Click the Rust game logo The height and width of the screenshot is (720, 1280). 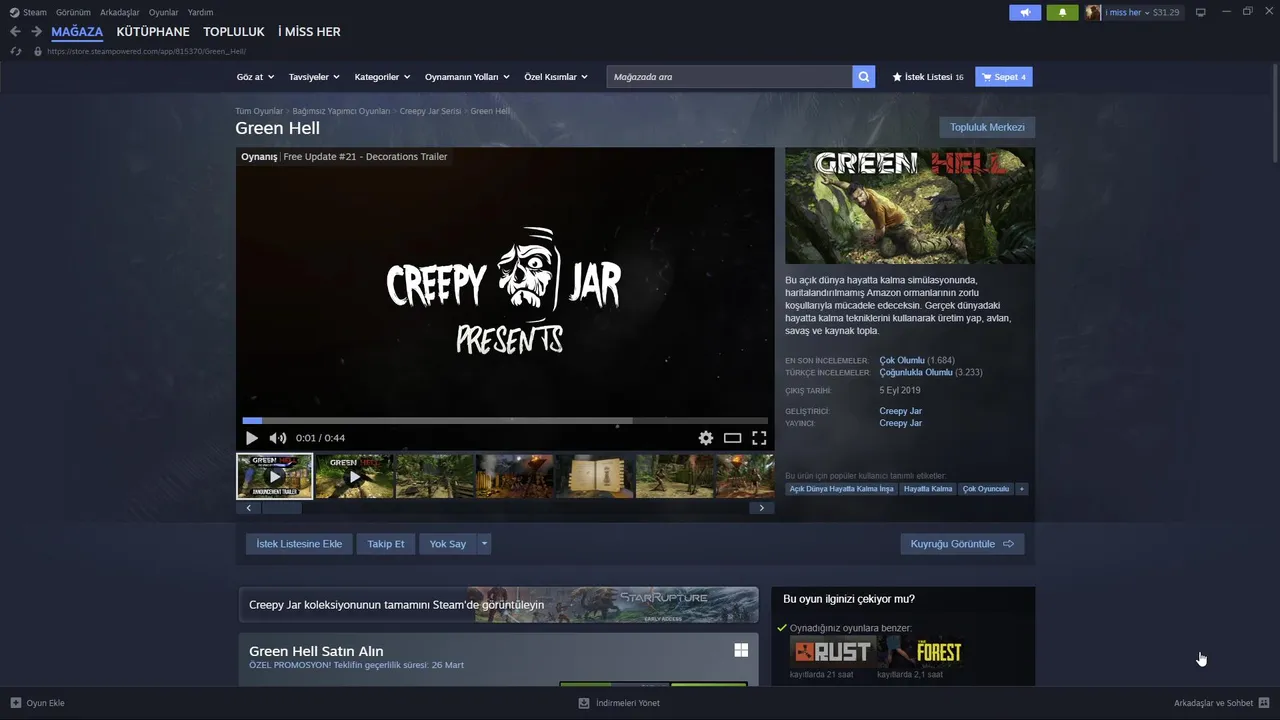(831, 652)
